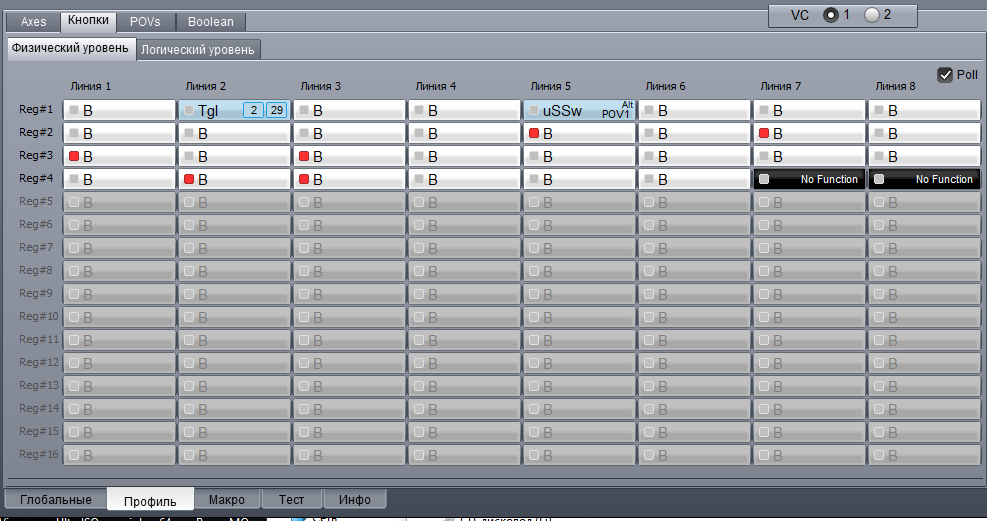Click the disabled cell in Reg#10 Линия 4
The height and width of the screenshot is (521, 987).
[x=464, y=317]
